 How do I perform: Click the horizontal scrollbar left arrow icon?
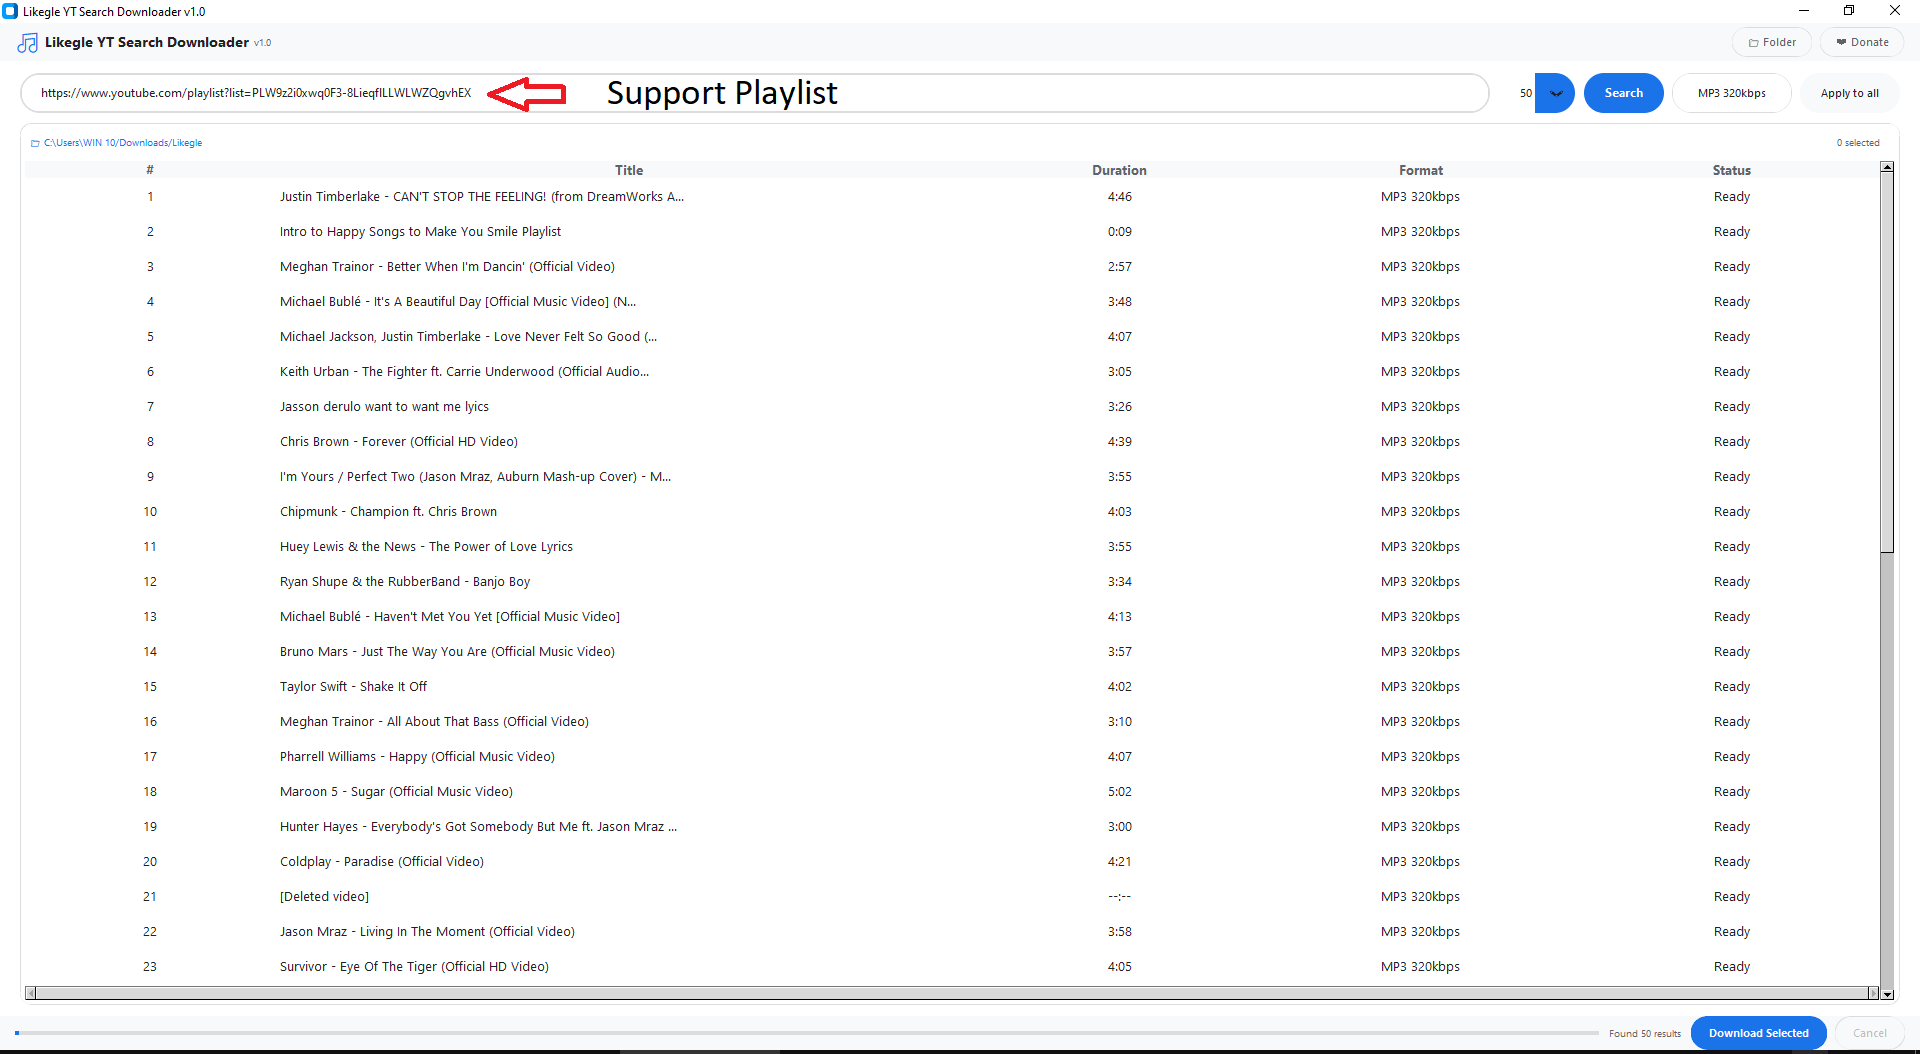(30, 992)
